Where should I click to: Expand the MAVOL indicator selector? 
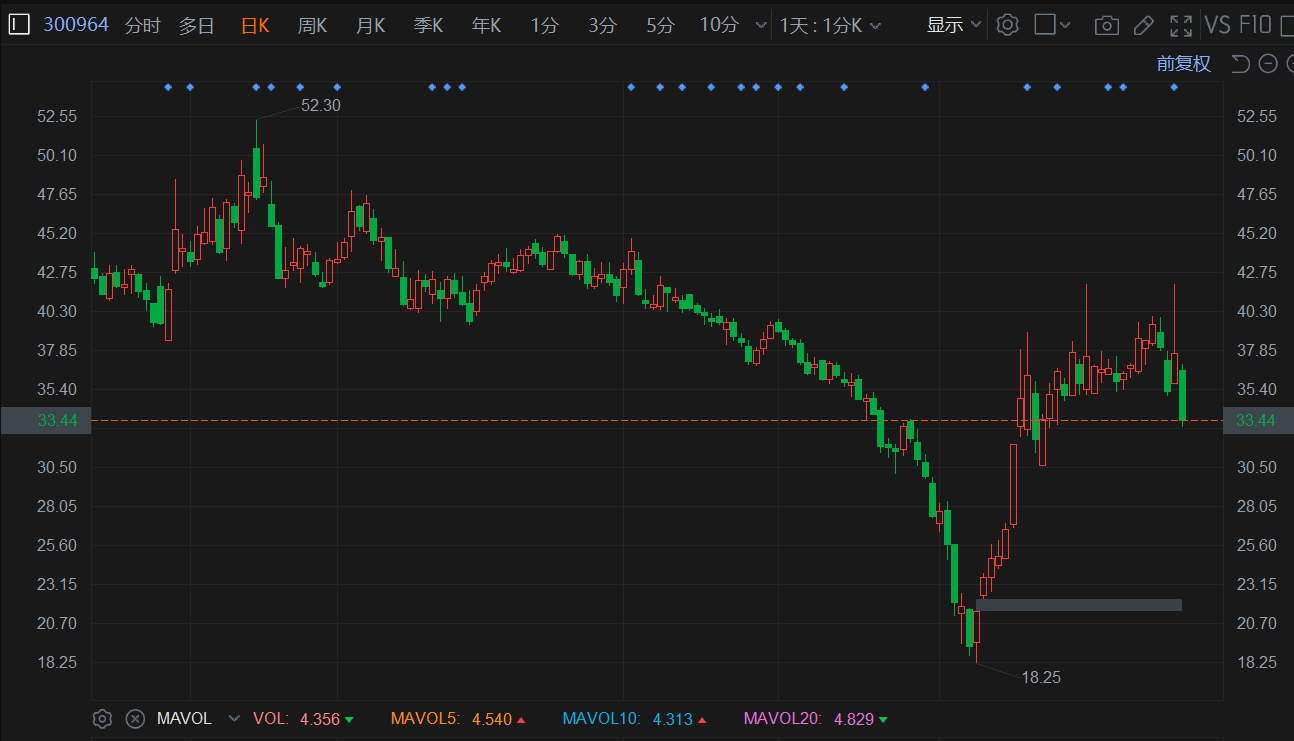pos(234,718)
